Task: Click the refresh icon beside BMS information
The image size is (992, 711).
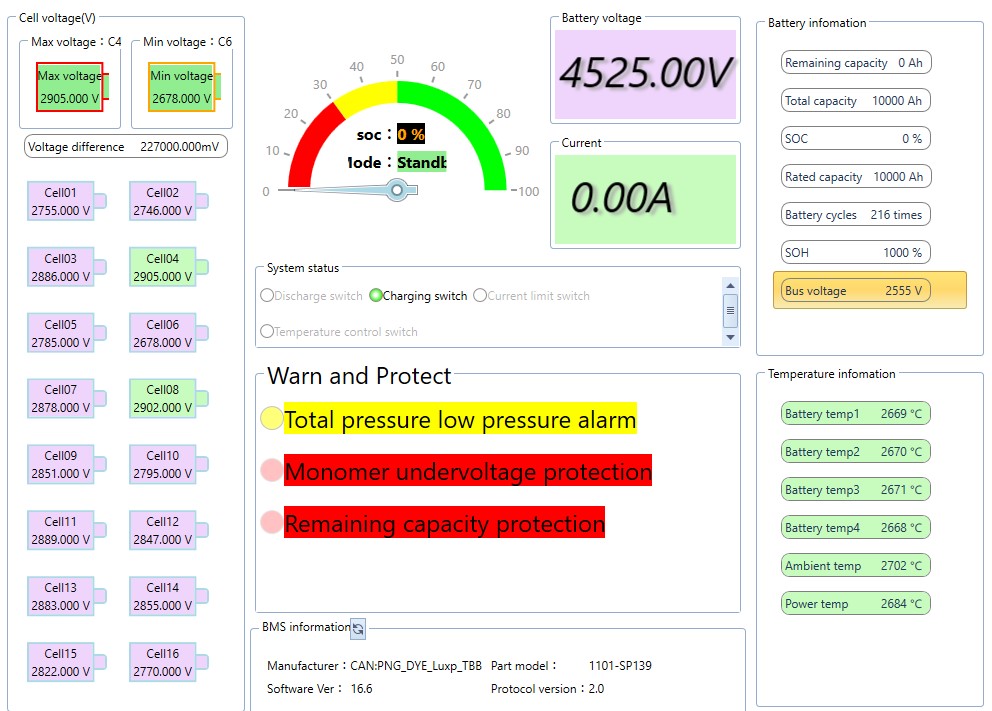Action: click(x=358, y=628)
